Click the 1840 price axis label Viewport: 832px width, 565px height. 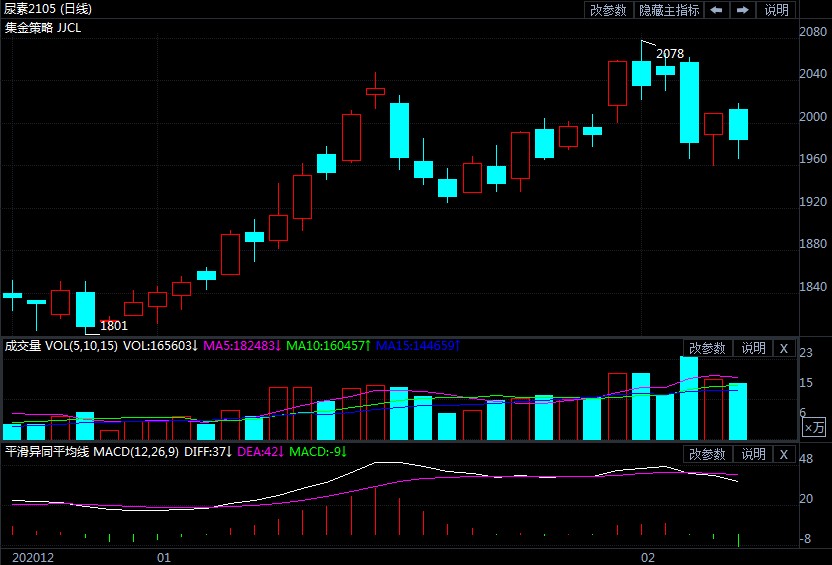point(813,286)
